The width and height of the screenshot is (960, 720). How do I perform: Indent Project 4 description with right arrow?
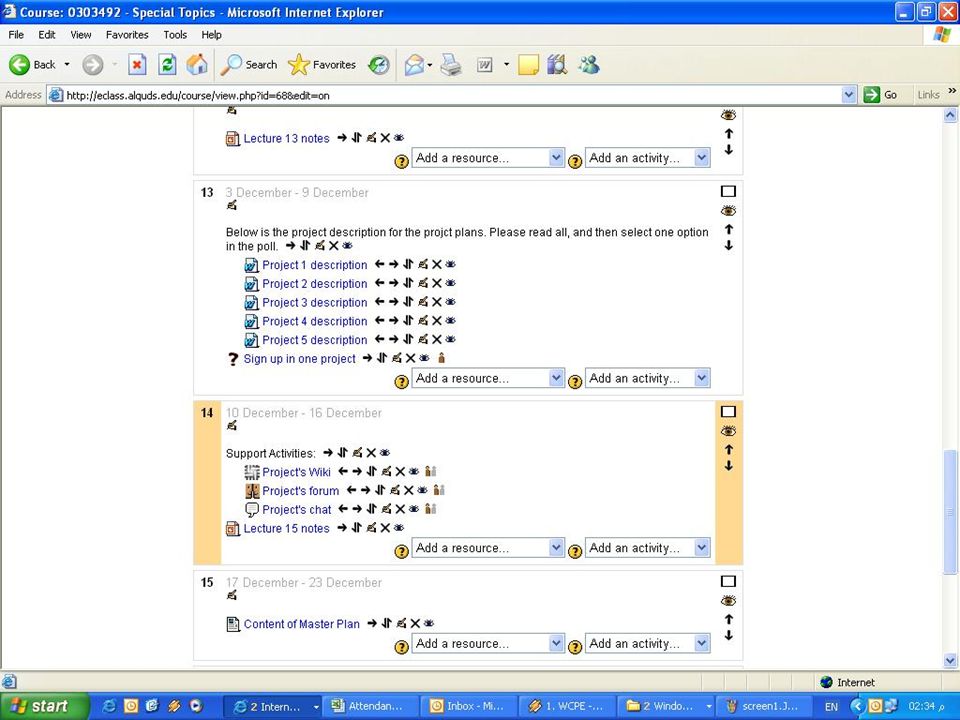coord(394,321)
